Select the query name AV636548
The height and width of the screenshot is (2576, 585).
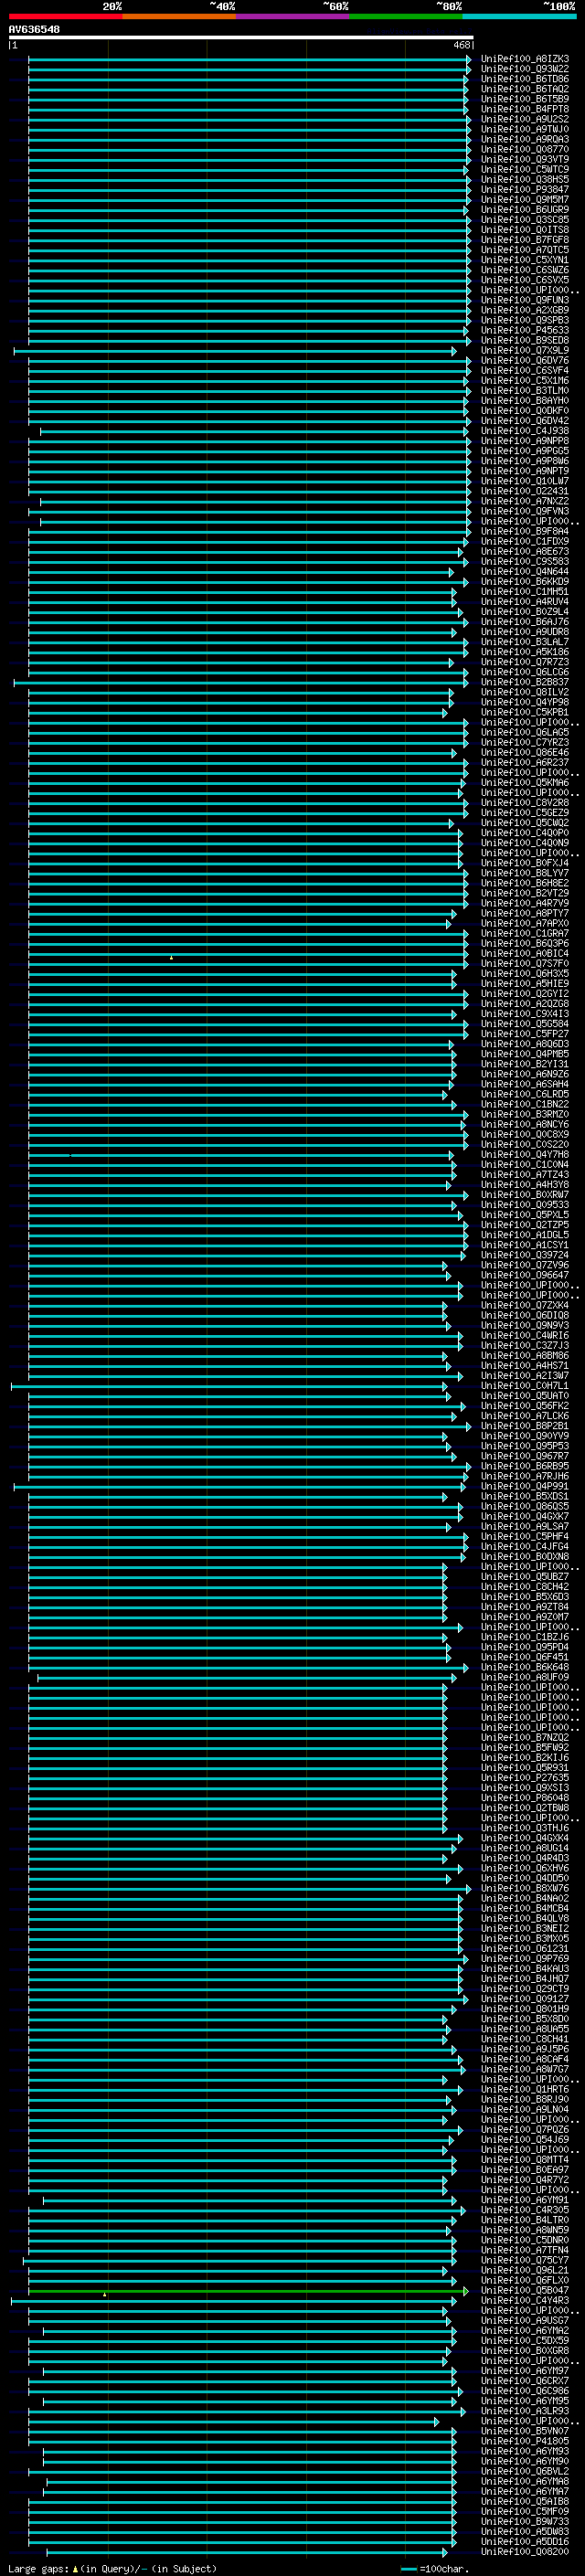[34, 30]
